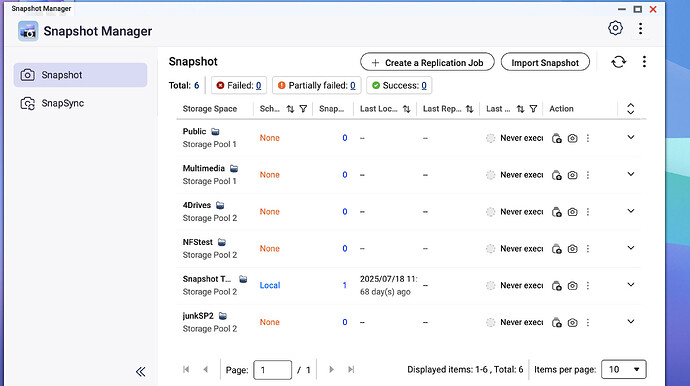Open more actions for Public
This screenshot has height=386, width=690.
coord(588,138)
